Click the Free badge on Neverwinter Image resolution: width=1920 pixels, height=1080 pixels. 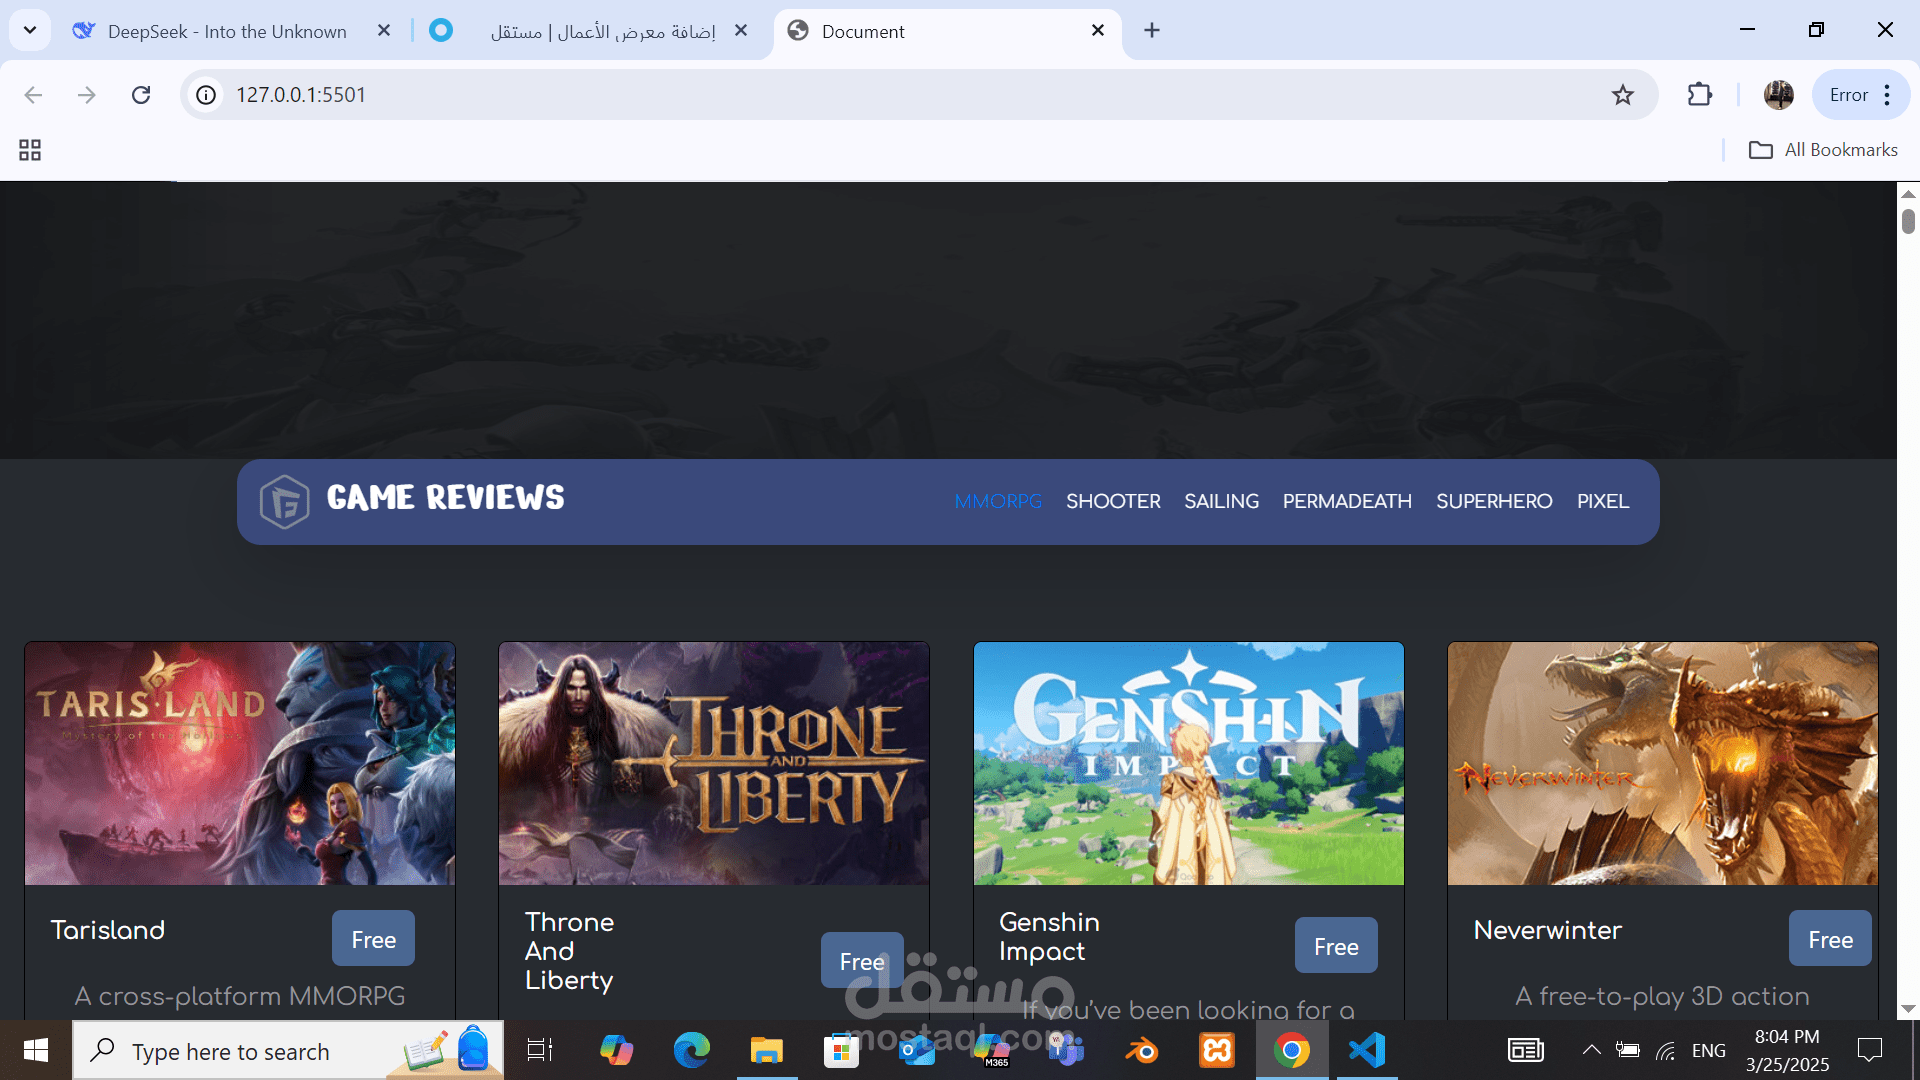coord(1830,939)
